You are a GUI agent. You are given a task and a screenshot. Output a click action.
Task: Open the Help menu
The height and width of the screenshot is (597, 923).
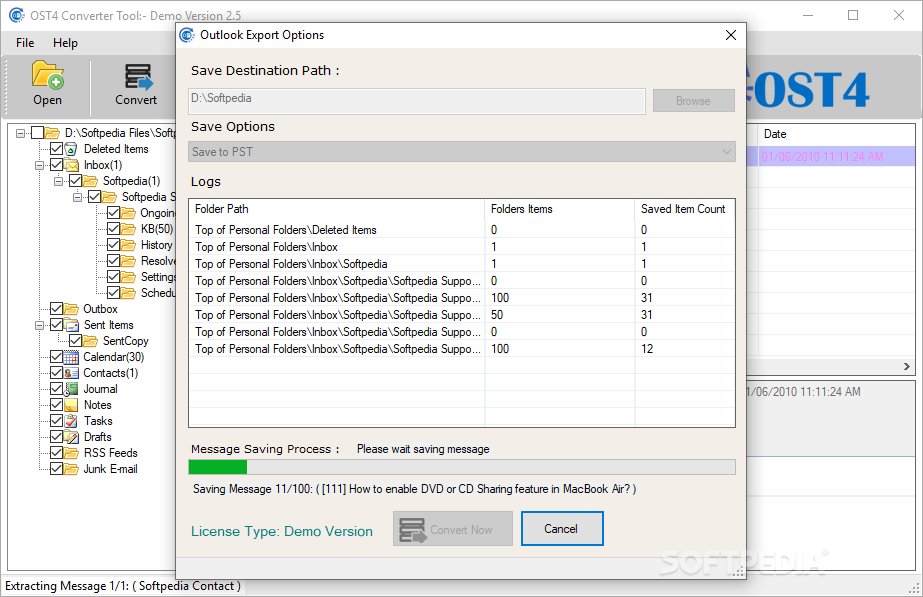coord(65,42)
